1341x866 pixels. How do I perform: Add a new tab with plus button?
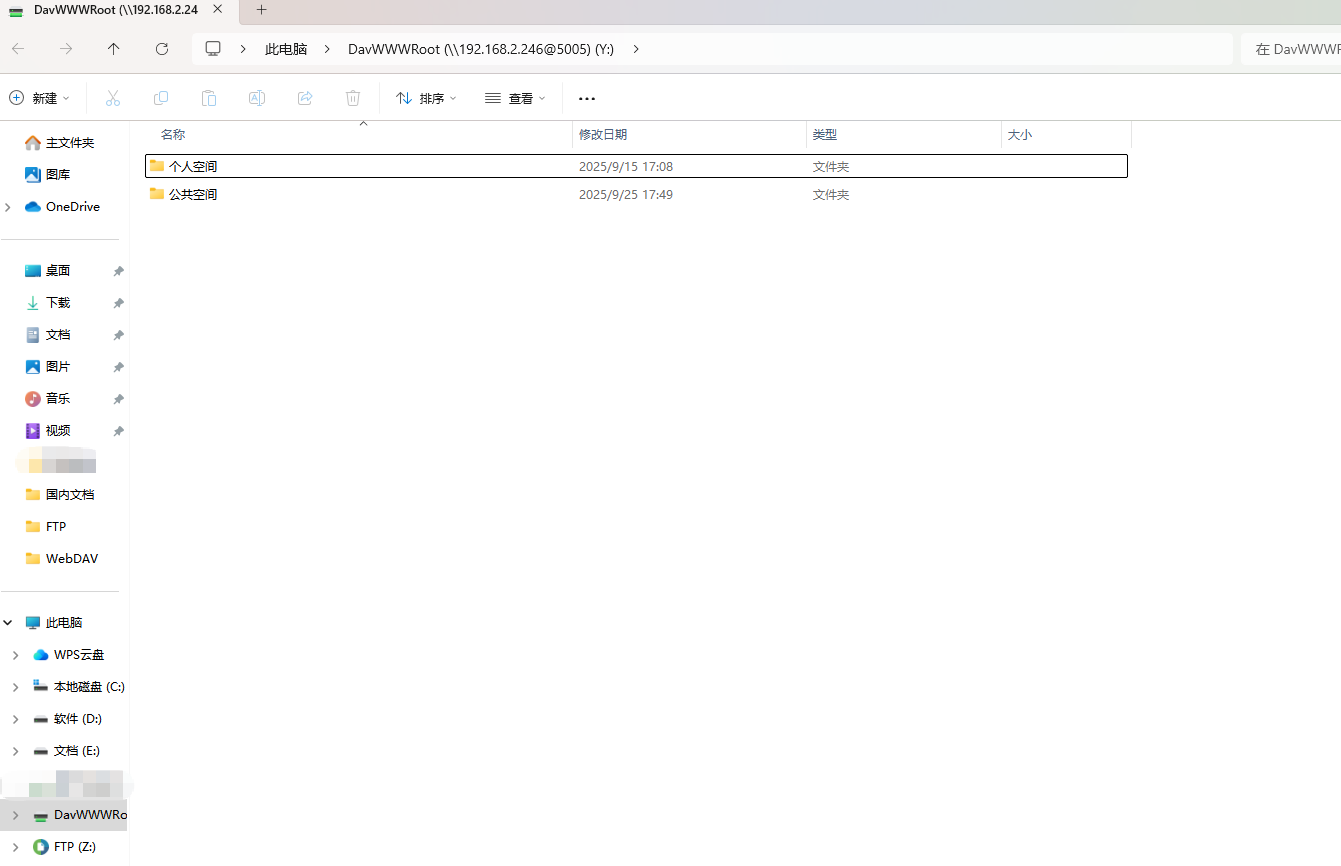pyautogui.click(x=262, y=10)
